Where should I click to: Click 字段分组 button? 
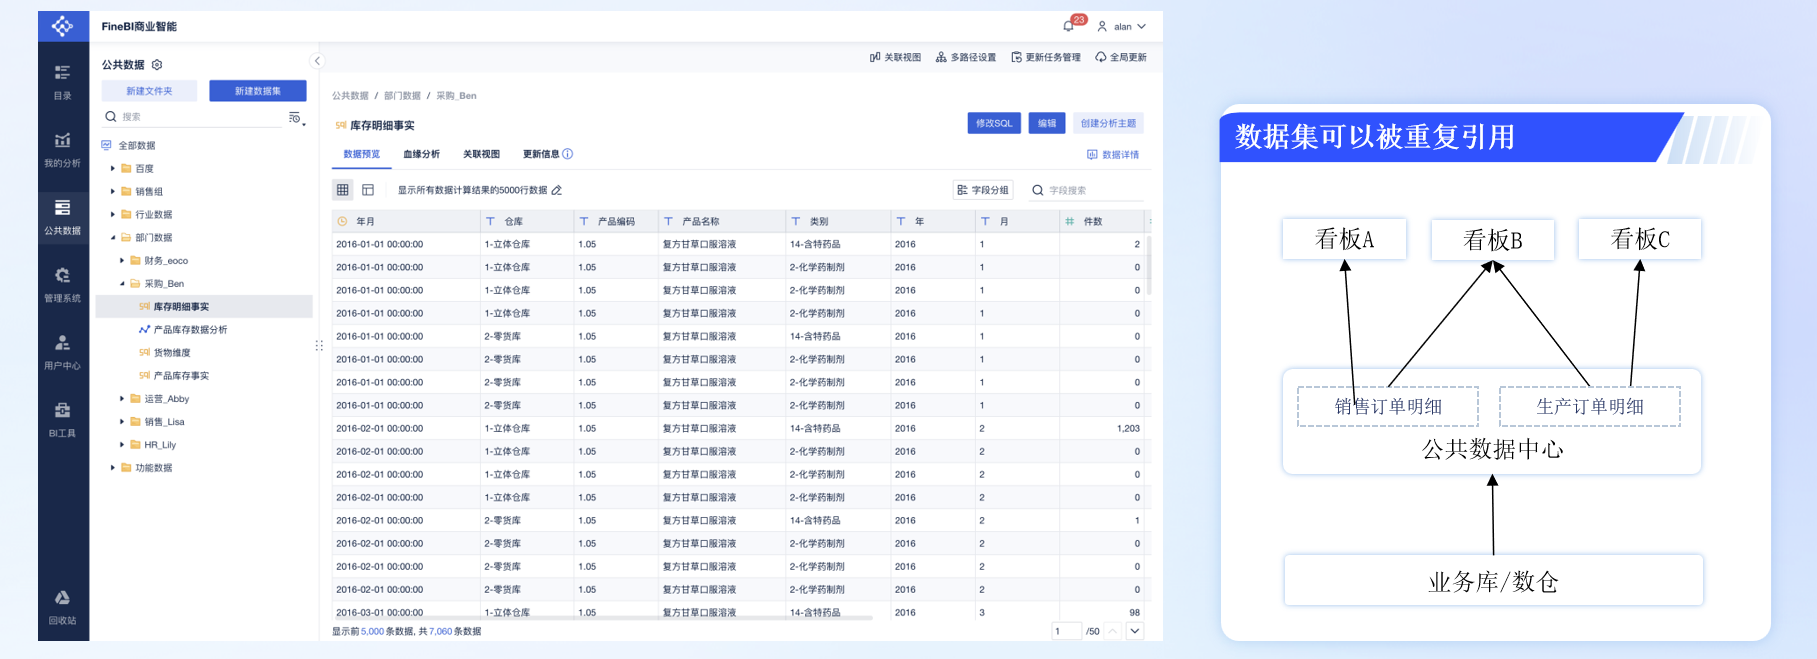pos(983,190)
